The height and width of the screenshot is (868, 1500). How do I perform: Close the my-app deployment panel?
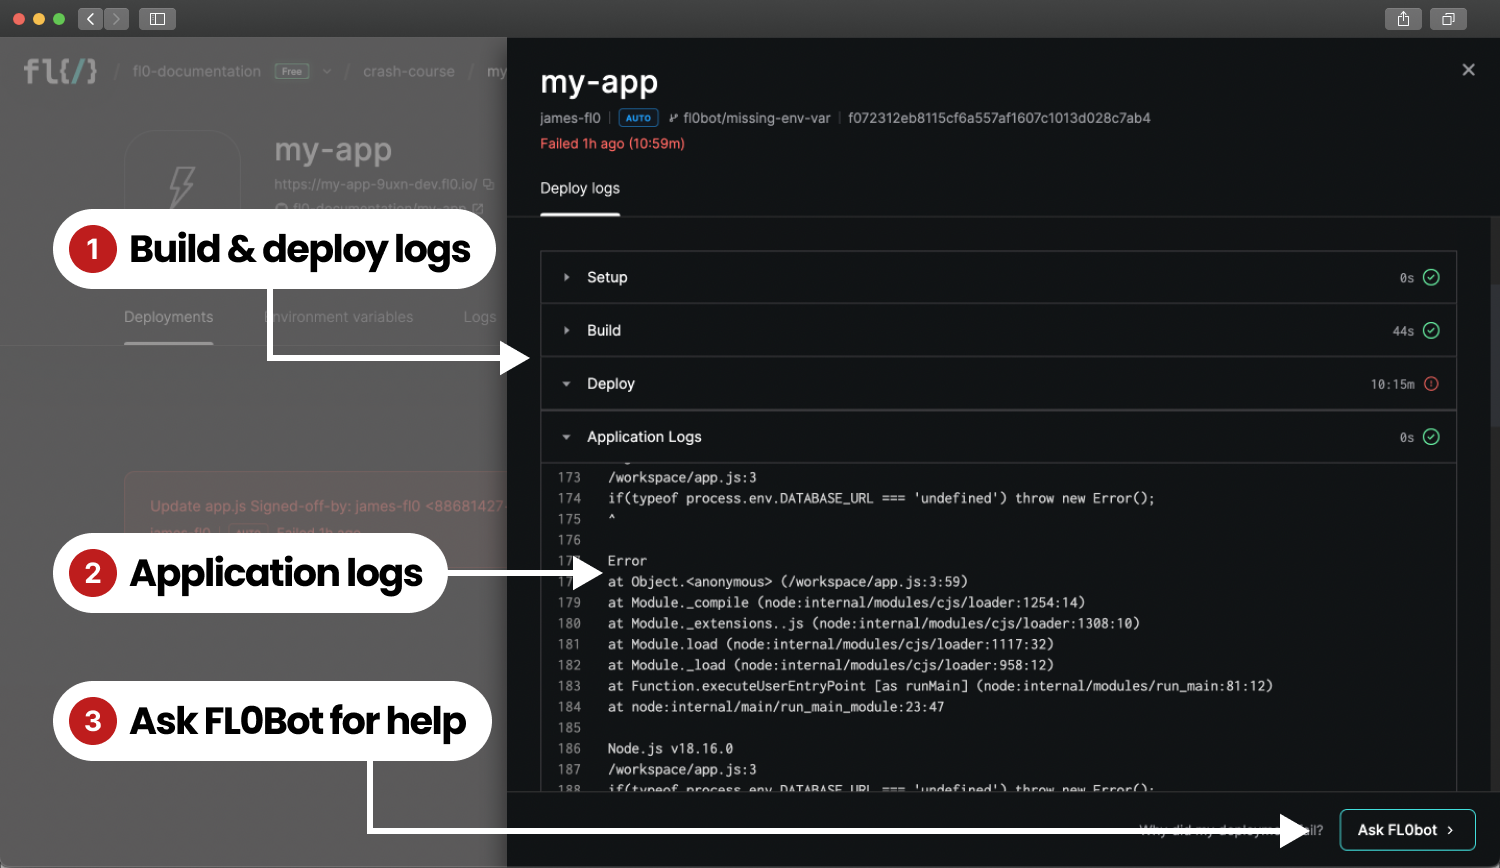click(x=1468, y=70)
